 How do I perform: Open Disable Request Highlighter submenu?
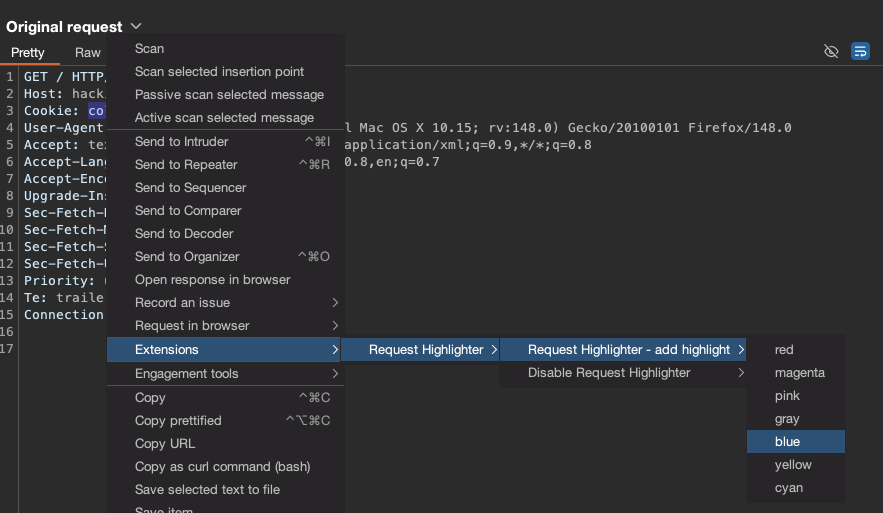(x=609, y=373)
